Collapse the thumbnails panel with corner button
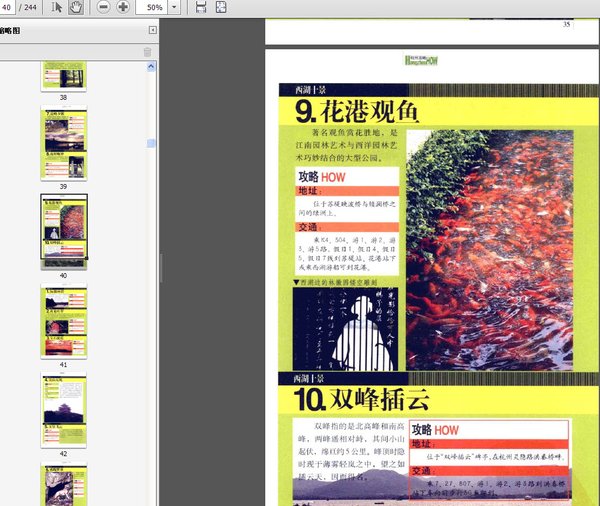The image size is (600, 506). 153,30
